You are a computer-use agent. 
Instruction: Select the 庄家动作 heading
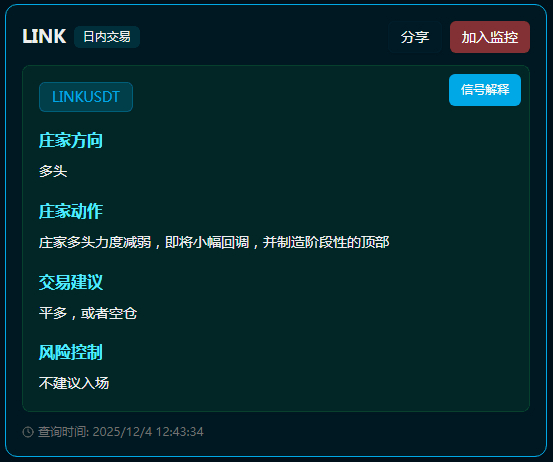71,211
